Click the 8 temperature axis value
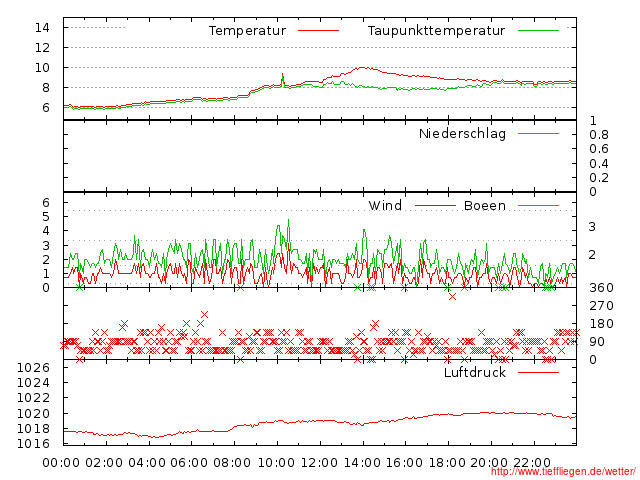The height and width of the screenshot is (480, 640). [x=46, y=88]
